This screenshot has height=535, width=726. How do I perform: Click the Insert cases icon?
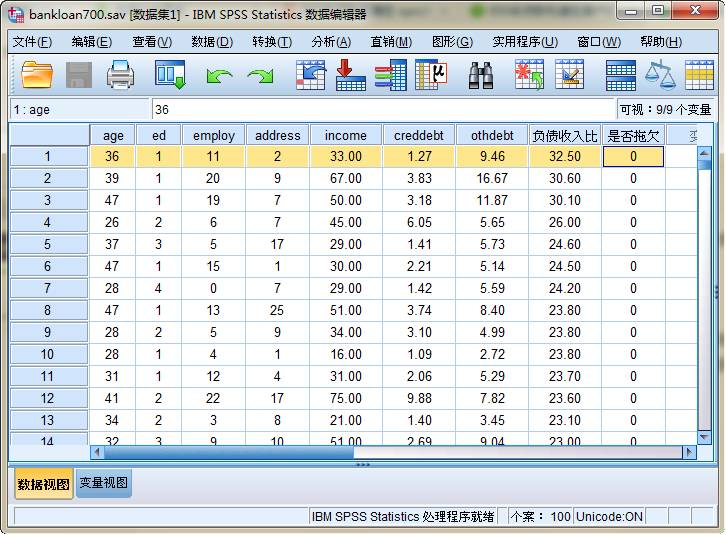(x=529, y=75)
